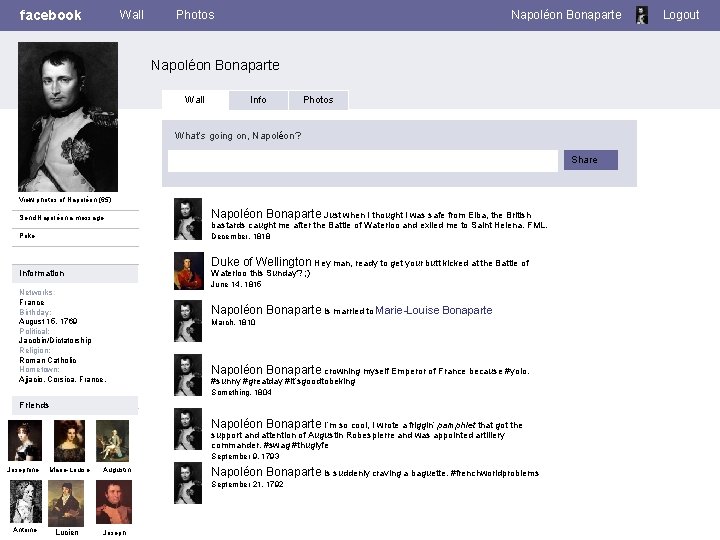Open Marie-Louise Bonaparte profile link
This screenshot has height=540, width=720.
point(433,310)
